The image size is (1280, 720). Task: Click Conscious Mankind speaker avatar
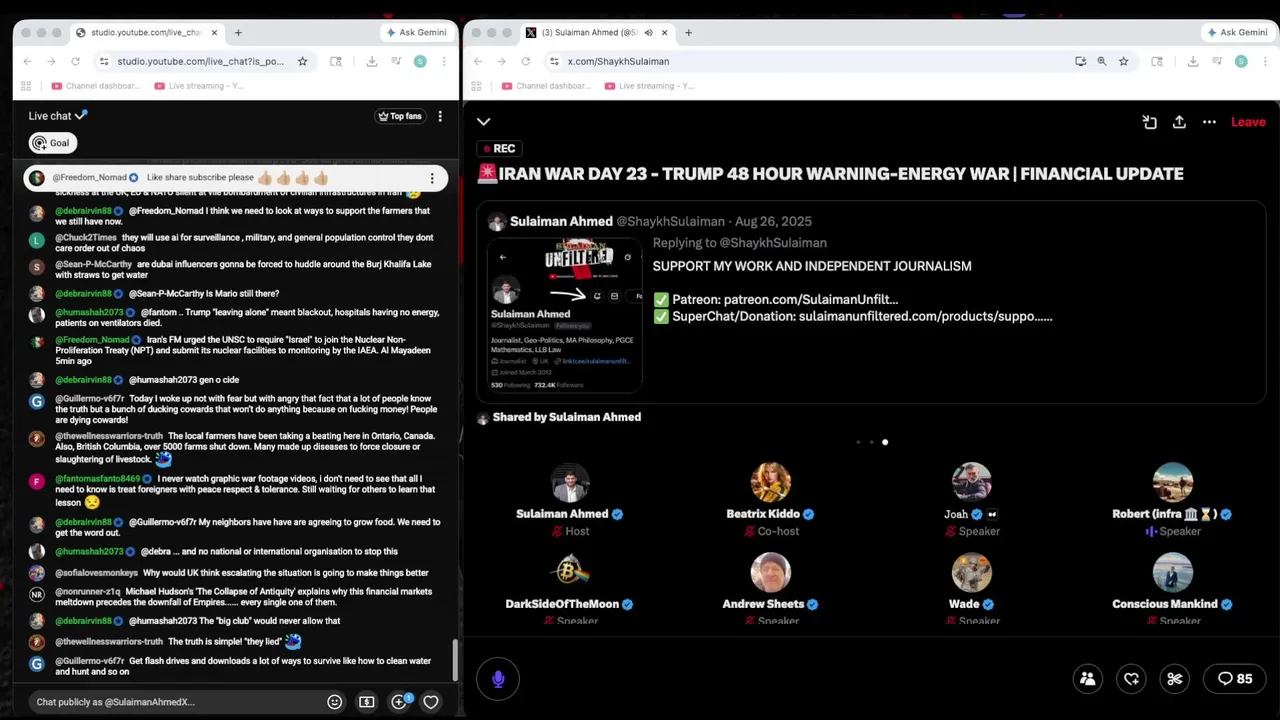pos(1172,572)
